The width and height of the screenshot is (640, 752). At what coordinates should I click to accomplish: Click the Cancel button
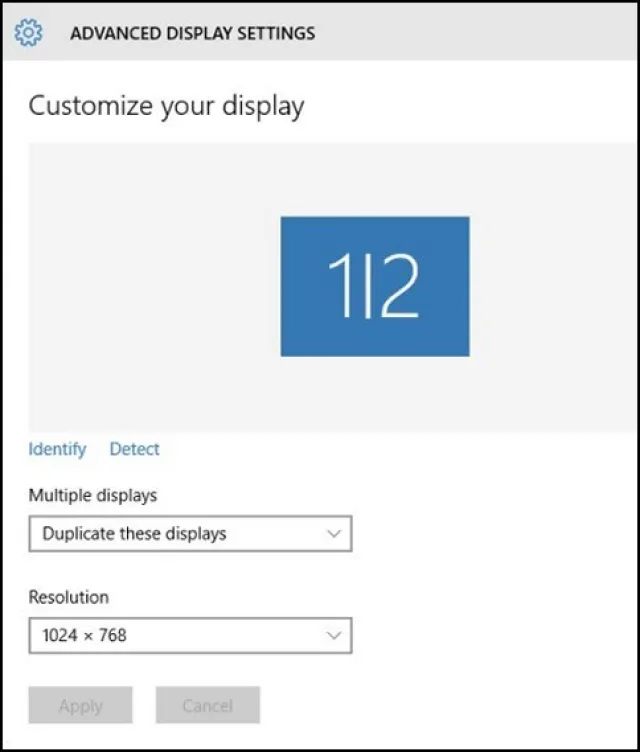pyautogui.click(x=208, y=705)
